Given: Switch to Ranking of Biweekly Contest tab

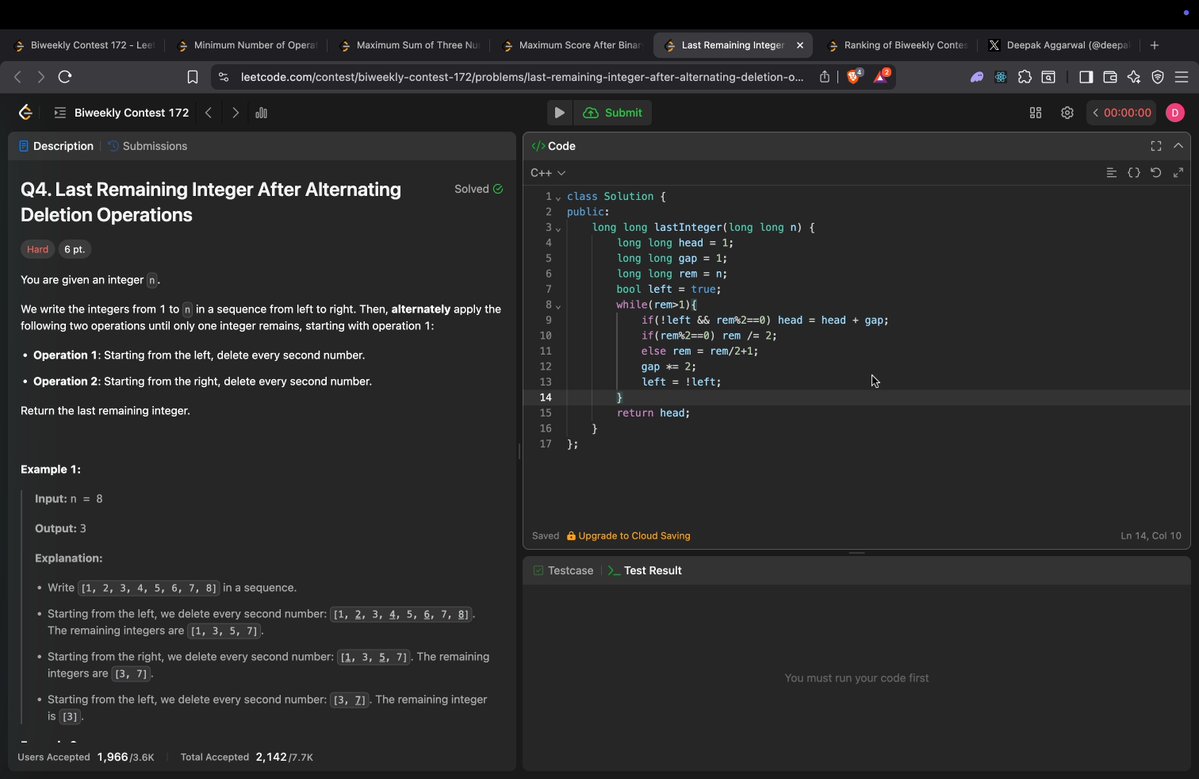Looking at the screenshot, I should (898, 45).
